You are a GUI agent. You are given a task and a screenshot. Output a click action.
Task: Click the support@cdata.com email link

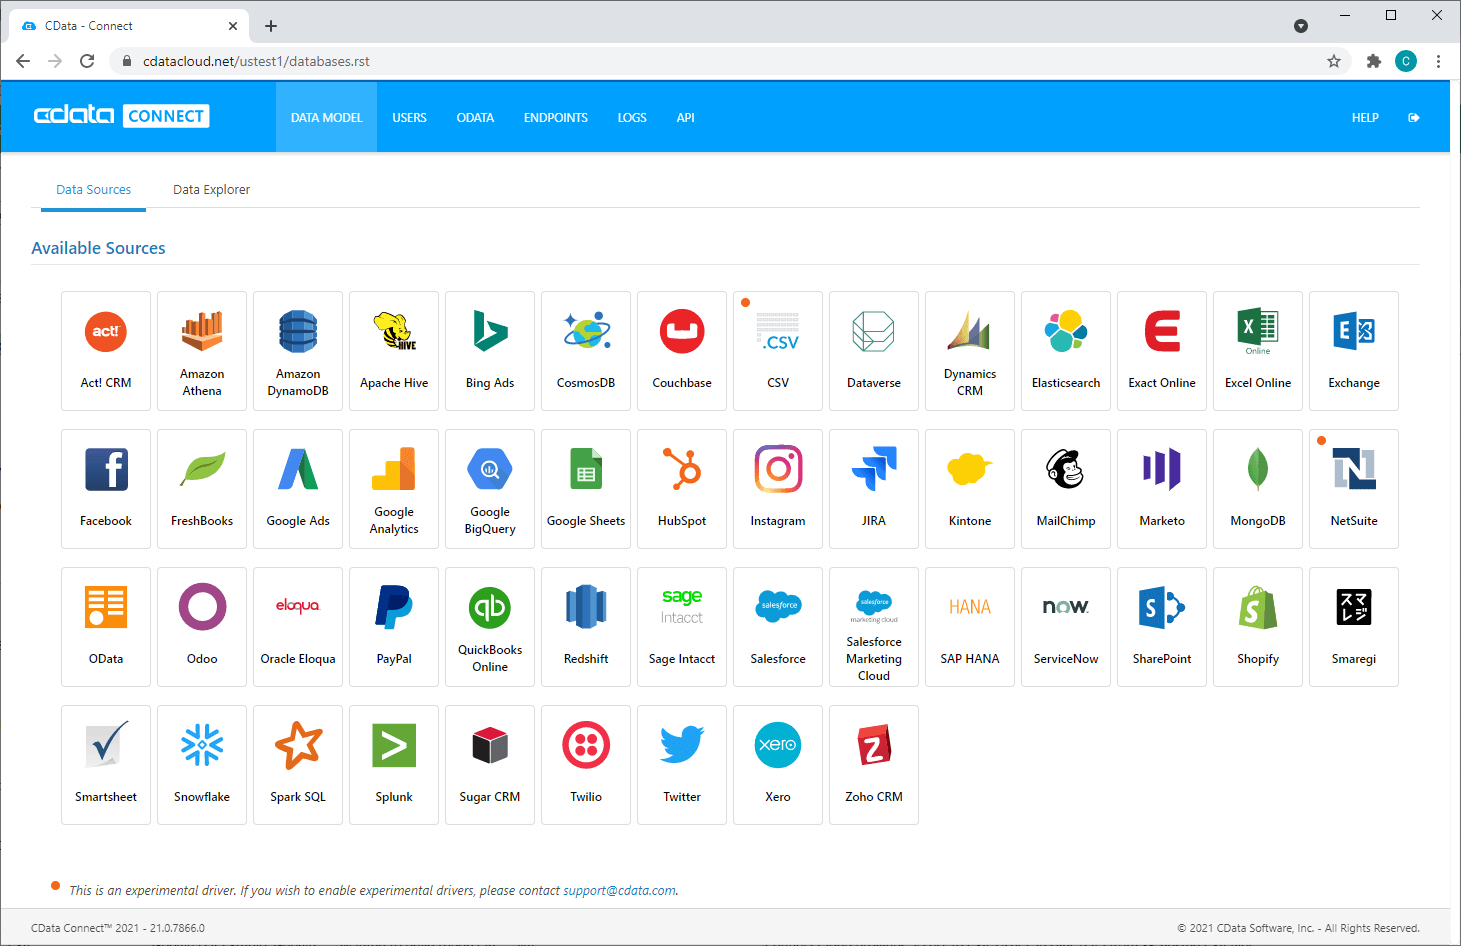pos(619,891)
